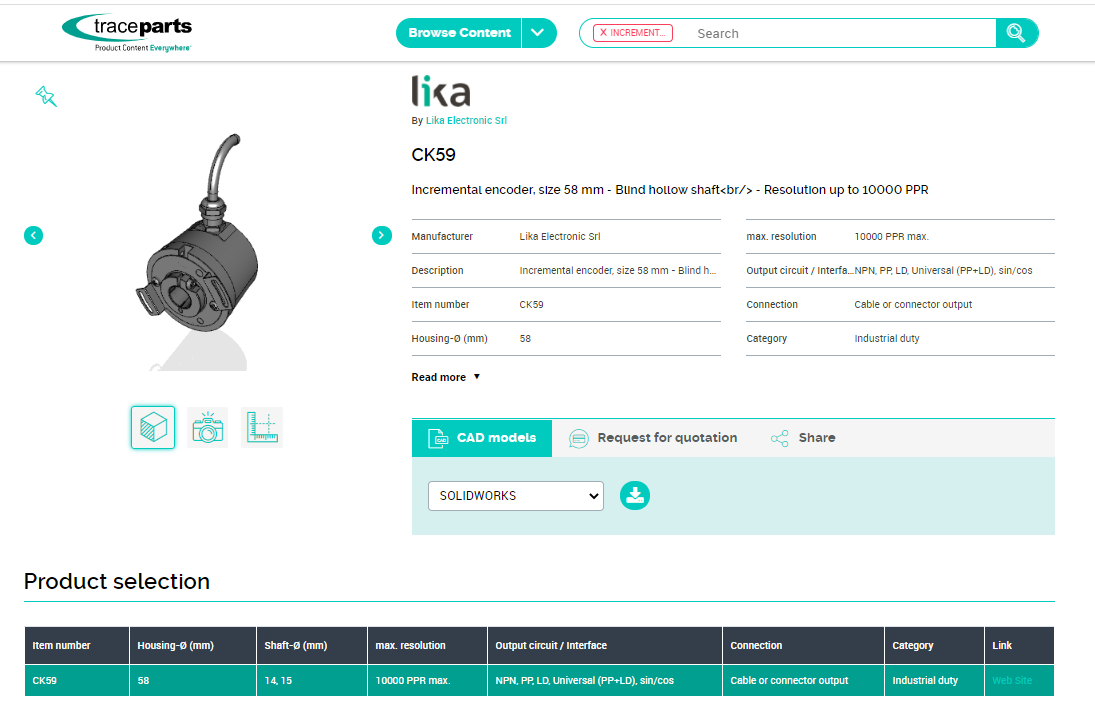Remove the INCREMENT... search filter tag
Image resolution: width=1095 pixels, height=723 pixels.
point(603,33)
